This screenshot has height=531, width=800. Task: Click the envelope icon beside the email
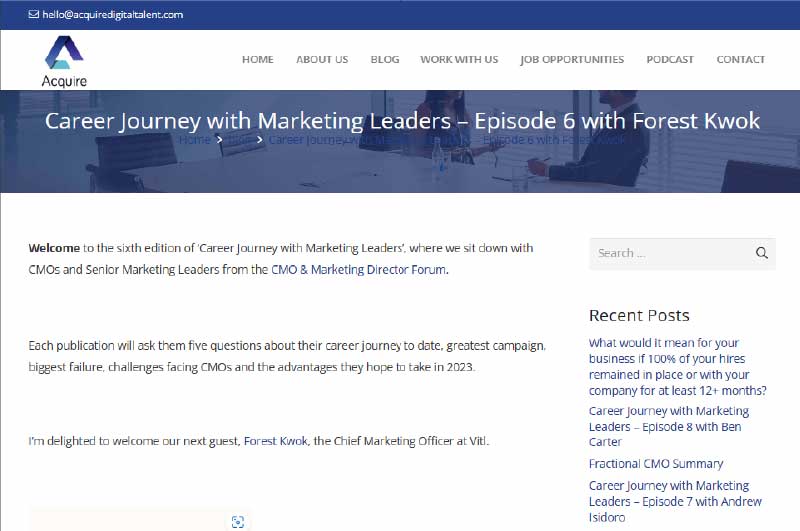pyautogui.click(x=34, y=14)
